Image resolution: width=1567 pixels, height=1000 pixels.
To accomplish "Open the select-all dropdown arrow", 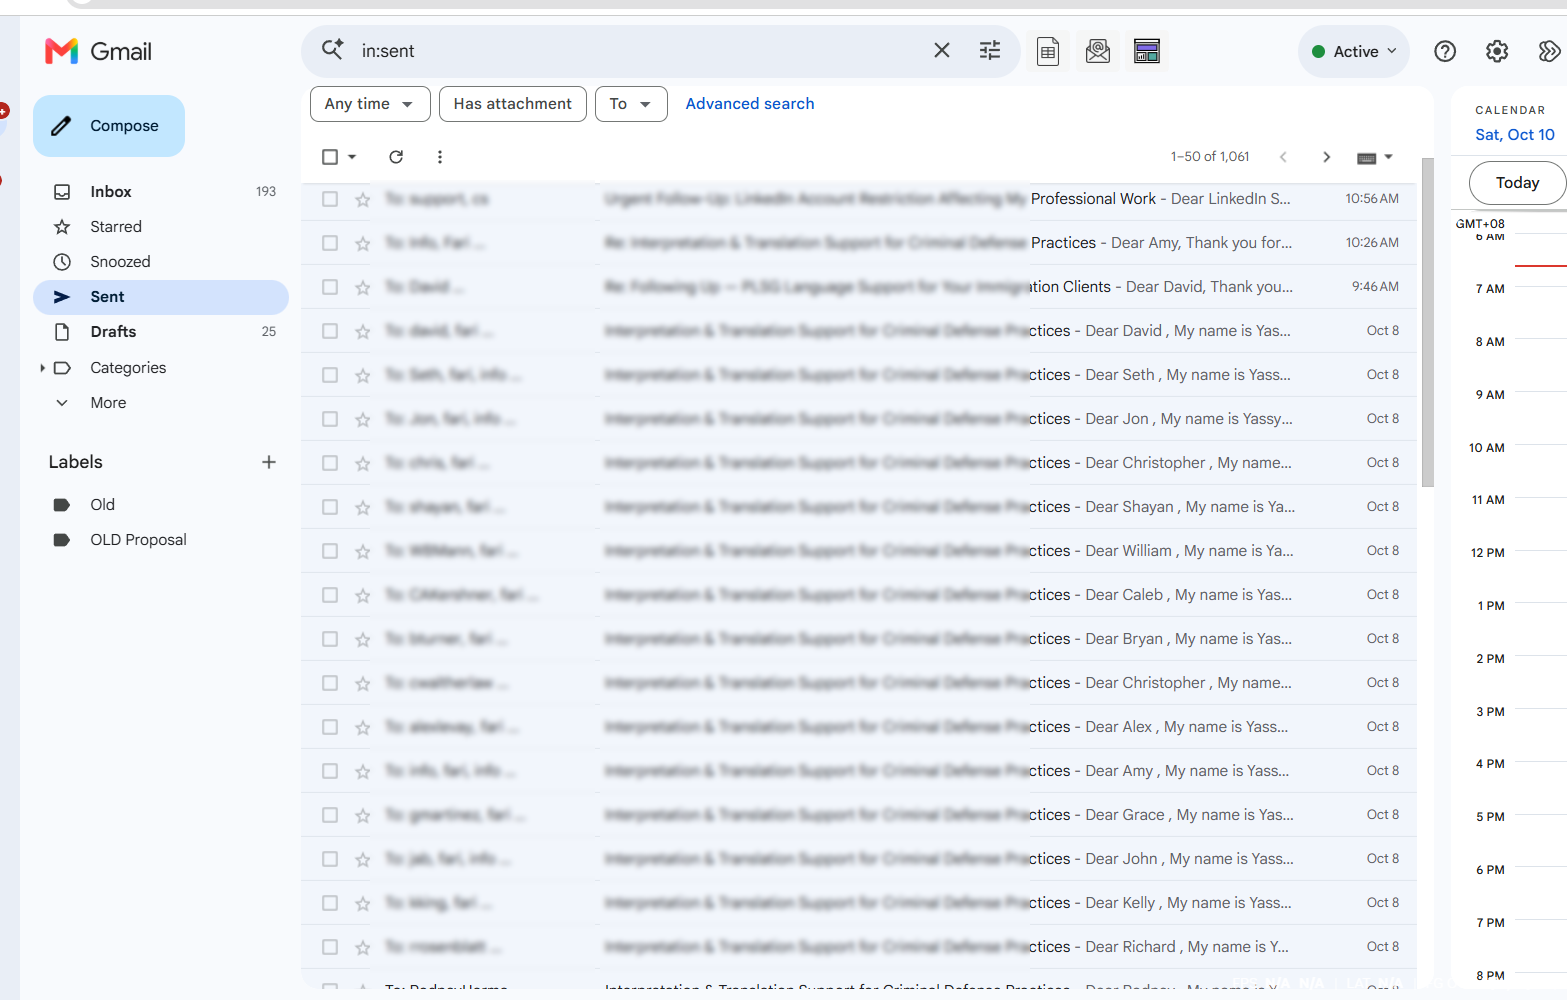I will click(352, 157).
